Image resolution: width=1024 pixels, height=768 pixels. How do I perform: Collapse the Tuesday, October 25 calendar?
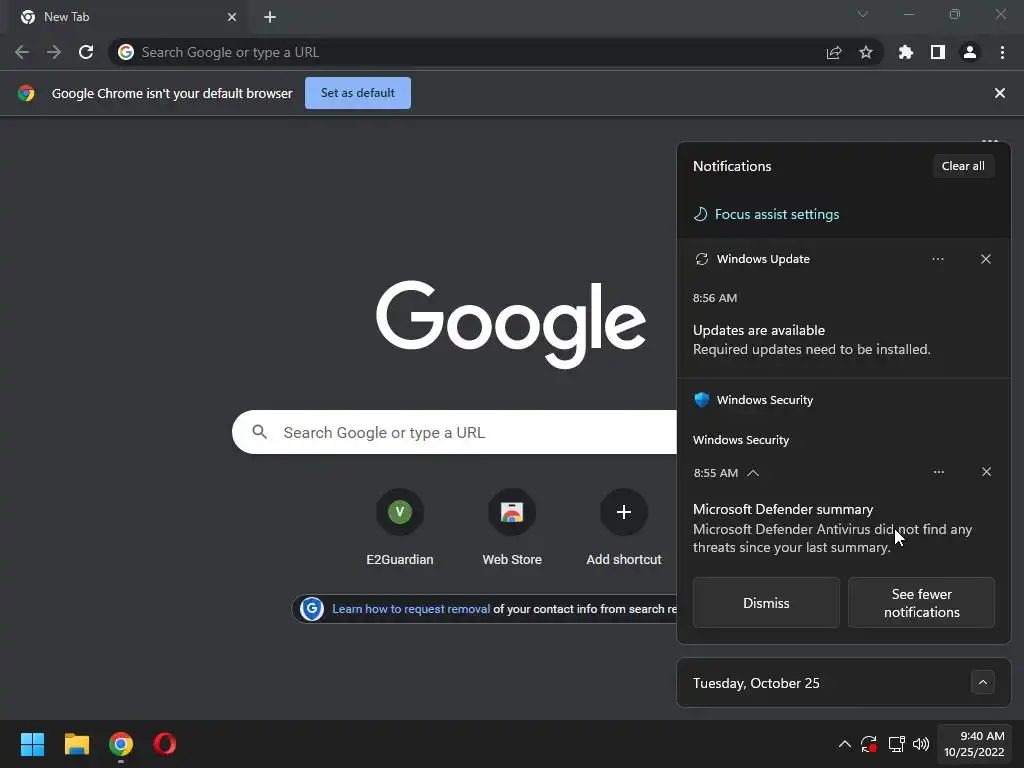click(x=983, y=682)
